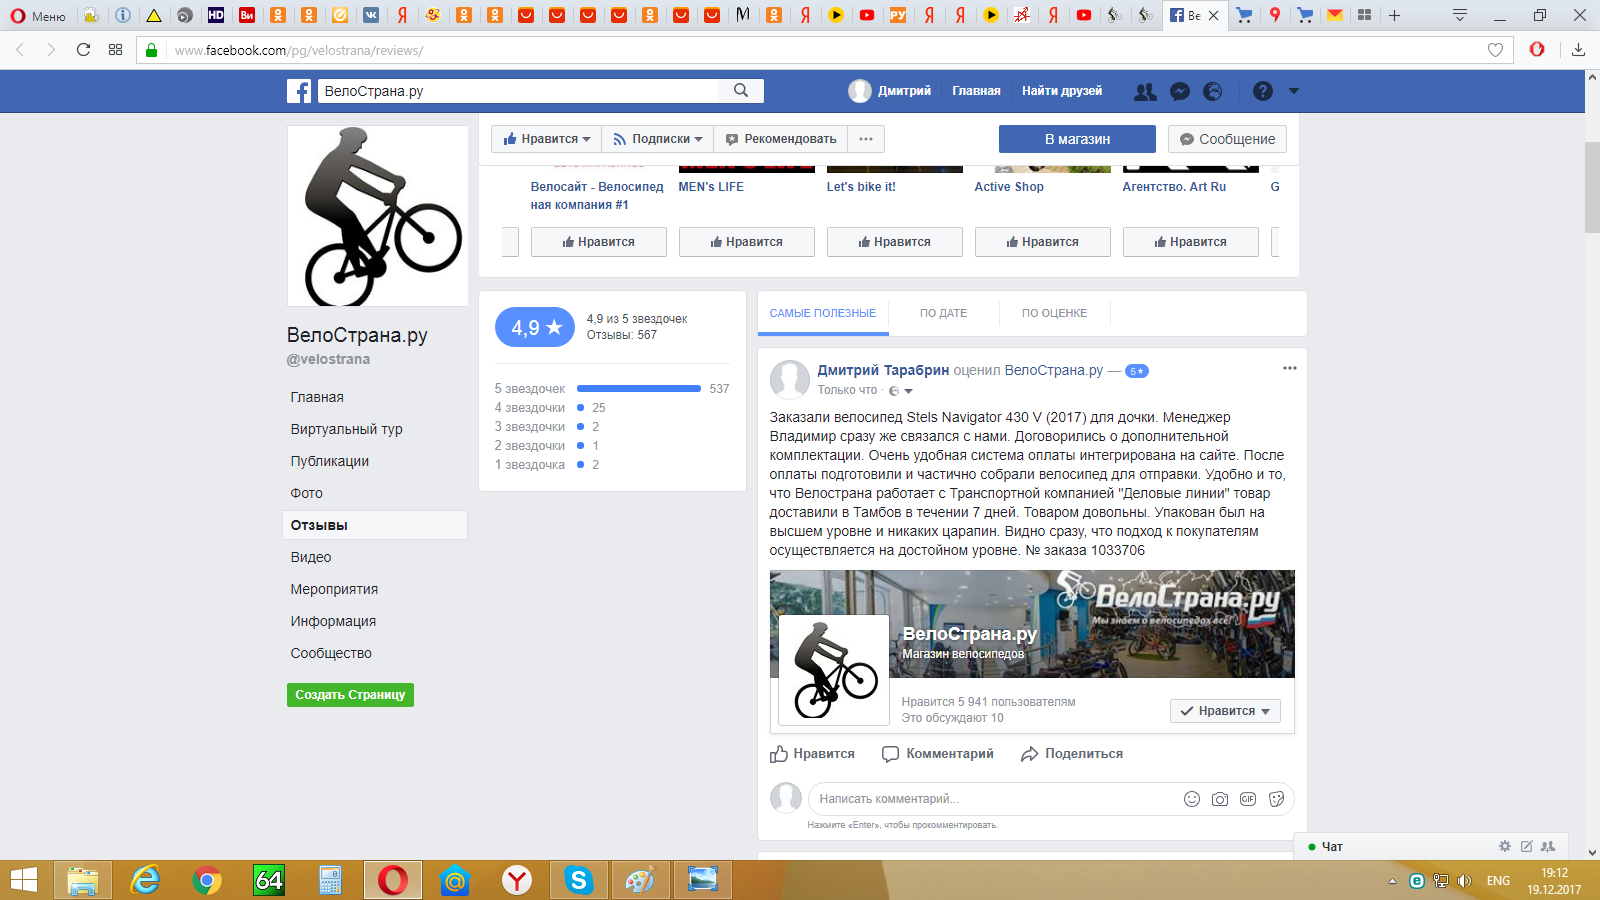Expand the review privacy audience selector
The width and height of the screenshot is (1600, 900).
901,391
